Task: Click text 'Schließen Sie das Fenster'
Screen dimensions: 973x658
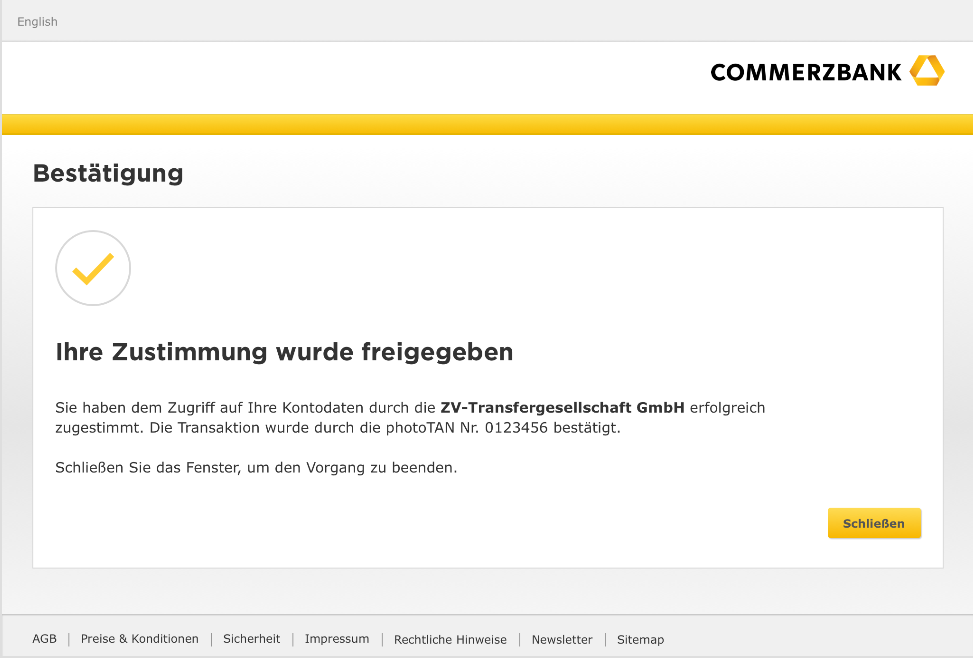Action: pos(147,467)
